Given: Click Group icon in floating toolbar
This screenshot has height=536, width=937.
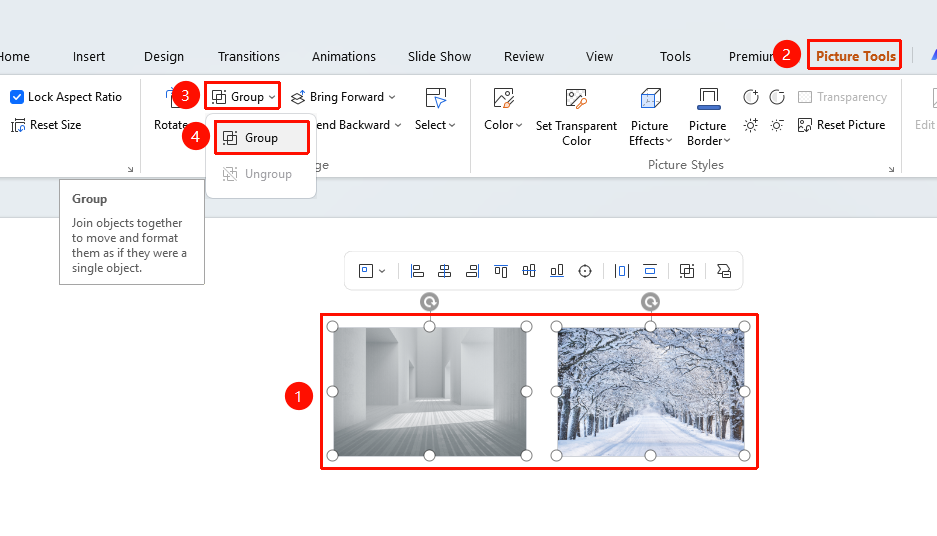Looking at the screenshot, I should pyautogui.click(x=687, y=271).
